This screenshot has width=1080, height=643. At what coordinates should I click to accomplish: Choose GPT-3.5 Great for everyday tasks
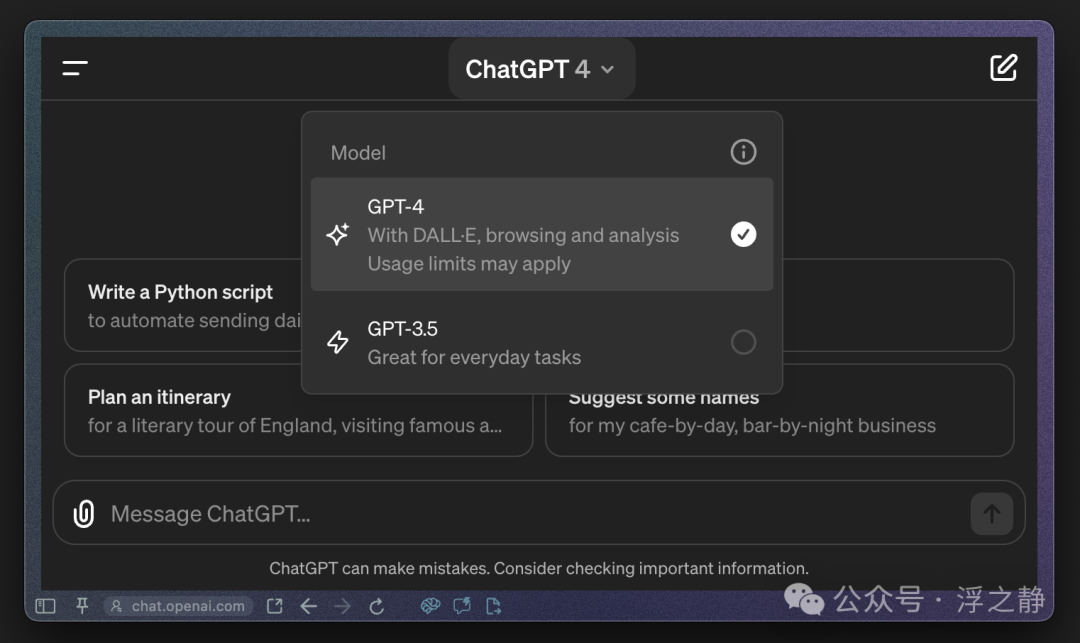pyautogui.click(x=542, y=342)
